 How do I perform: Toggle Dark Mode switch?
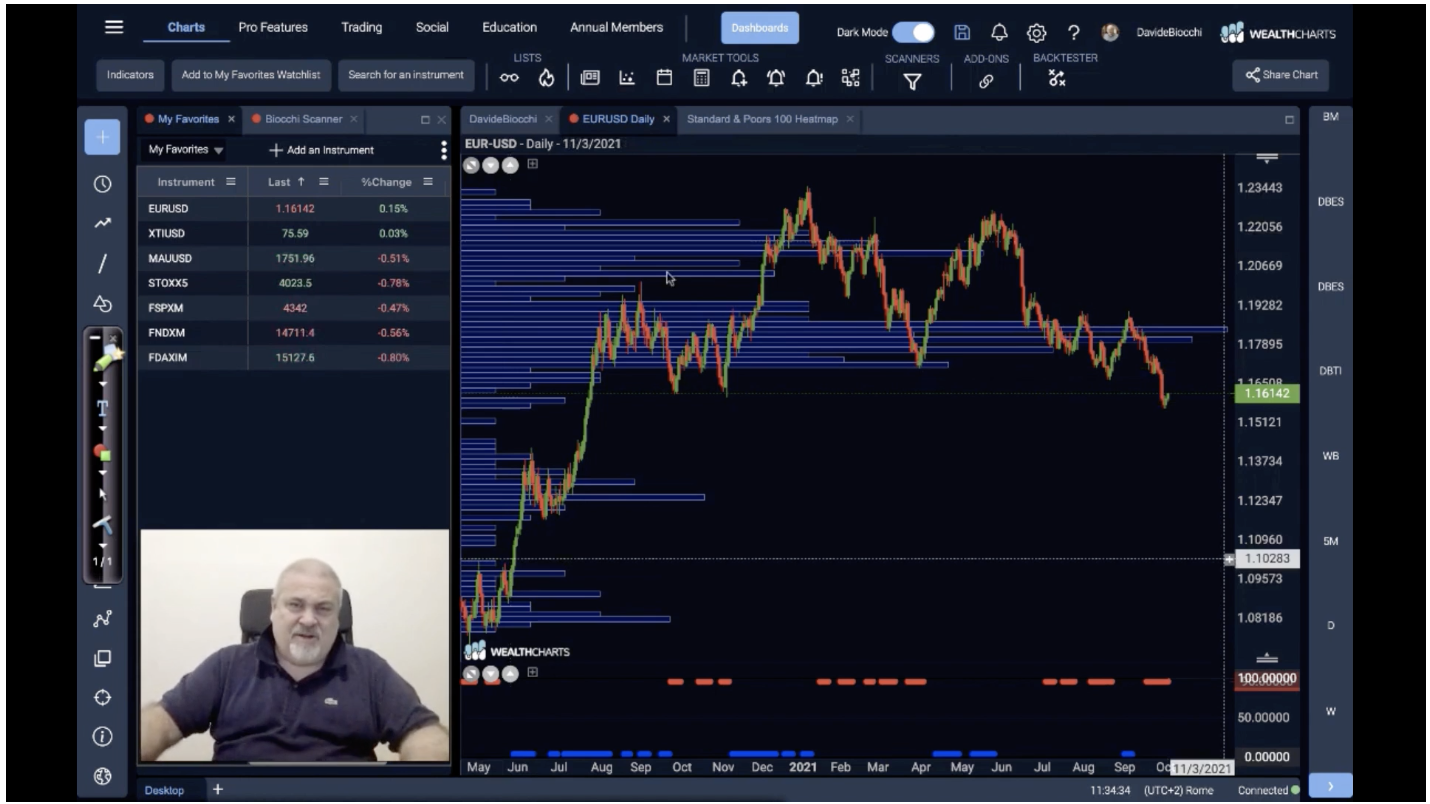coord(913,32)
